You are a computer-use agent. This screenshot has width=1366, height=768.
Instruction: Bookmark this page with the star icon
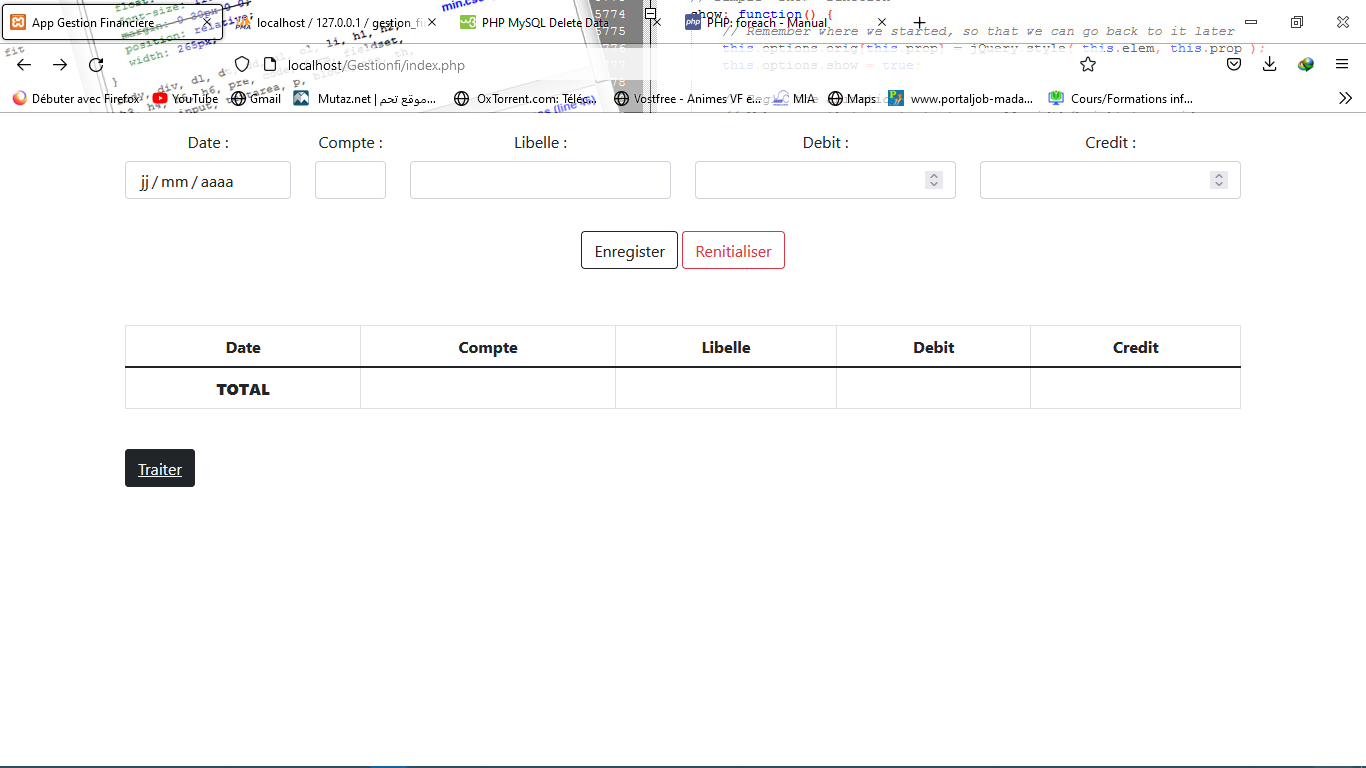tap(1087, 64)
